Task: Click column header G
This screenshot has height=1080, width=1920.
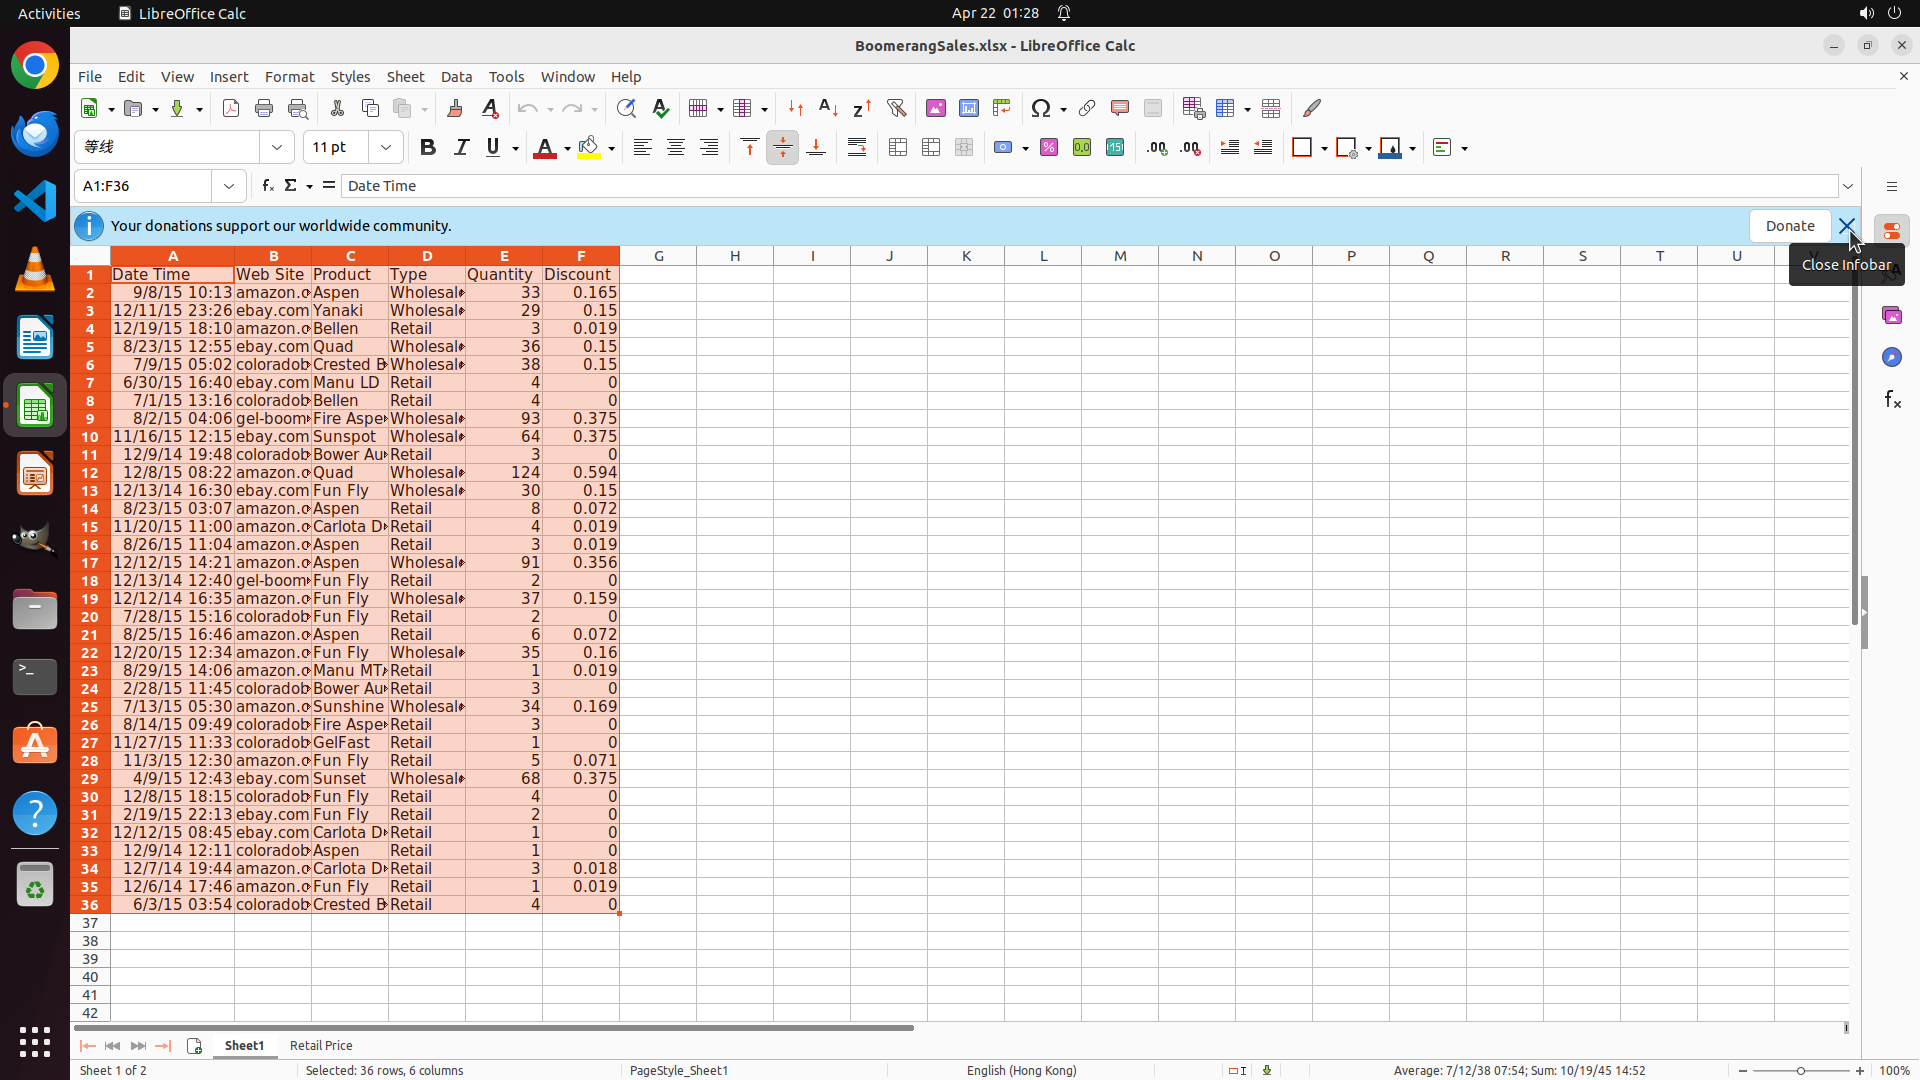Action: coord(658,256)
